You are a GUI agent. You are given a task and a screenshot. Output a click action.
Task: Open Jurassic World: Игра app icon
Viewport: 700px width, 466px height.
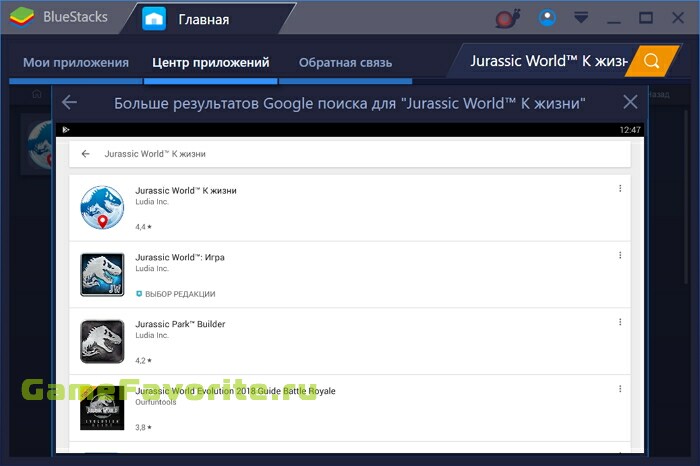coord(102,275)
